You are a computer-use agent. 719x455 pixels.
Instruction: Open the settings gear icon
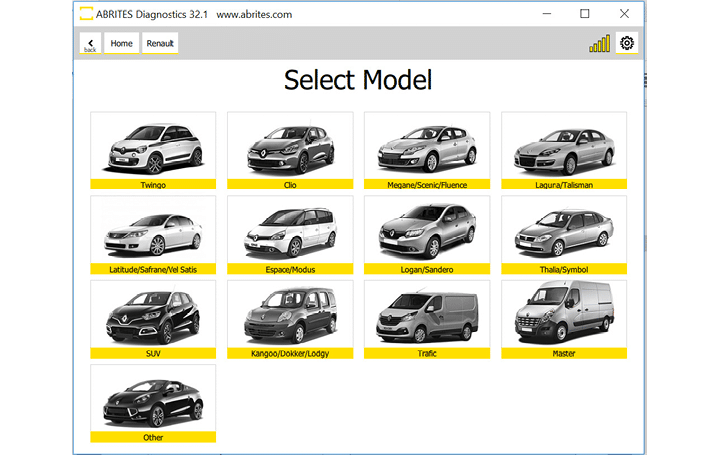pyautogui.click(x=627, y=43)
